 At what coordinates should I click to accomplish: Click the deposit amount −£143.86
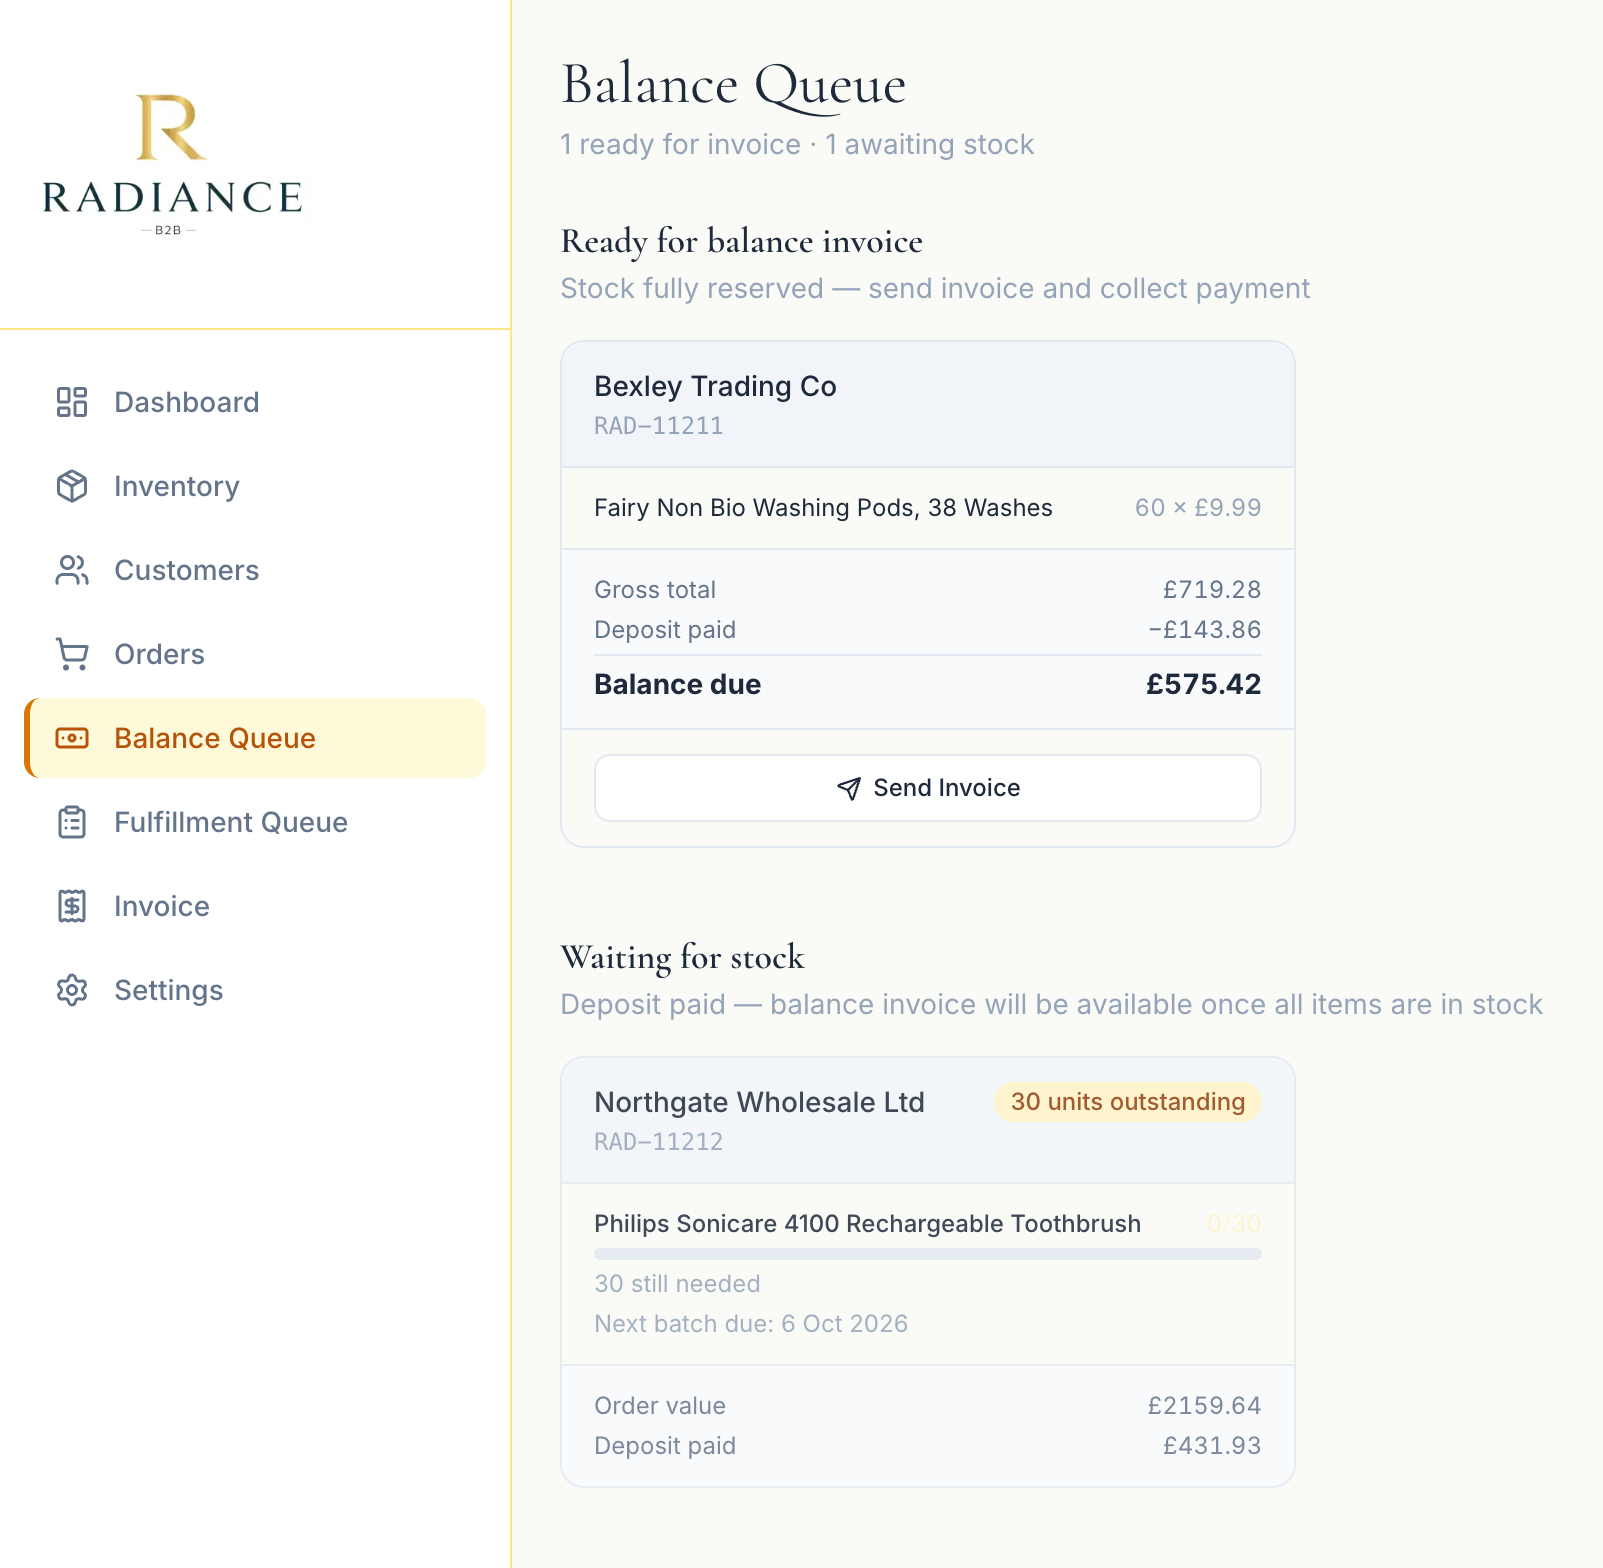(1205, 630)
